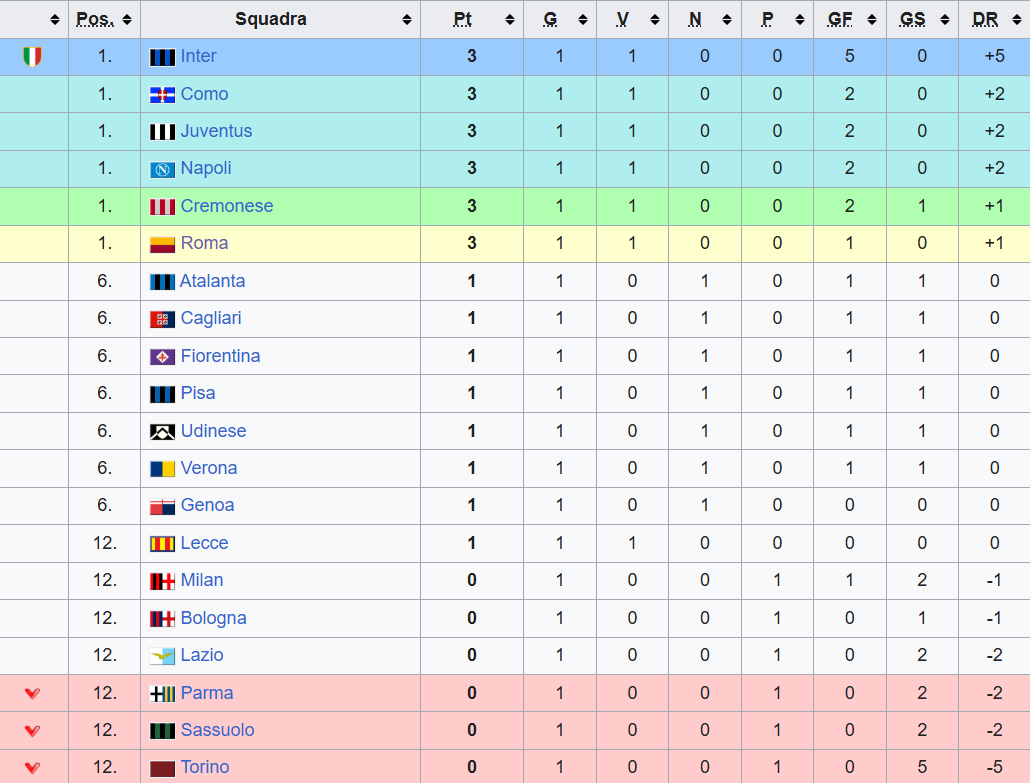The width and height of the screenshot is (1030, 783).
Task: Click the Roma flag icon
Action: click(162, 244)
